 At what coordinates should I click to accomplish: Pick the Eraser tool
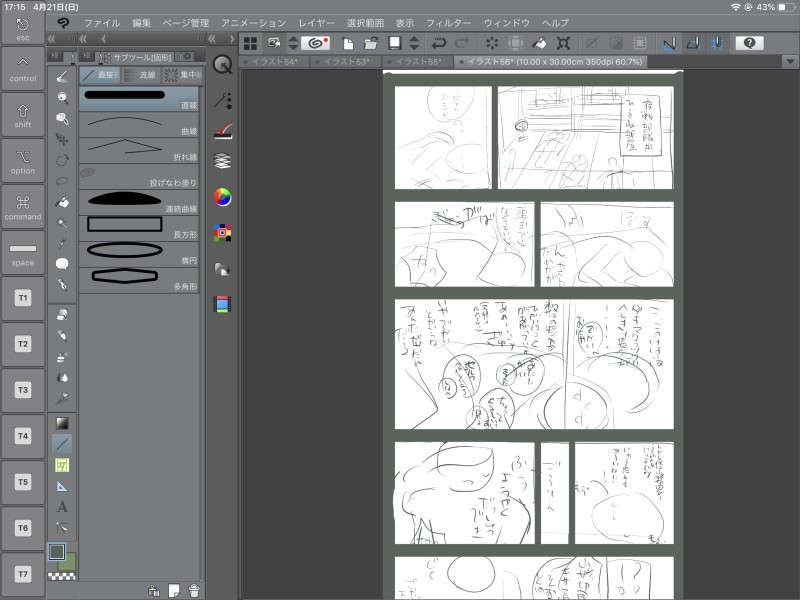point(62,313)
